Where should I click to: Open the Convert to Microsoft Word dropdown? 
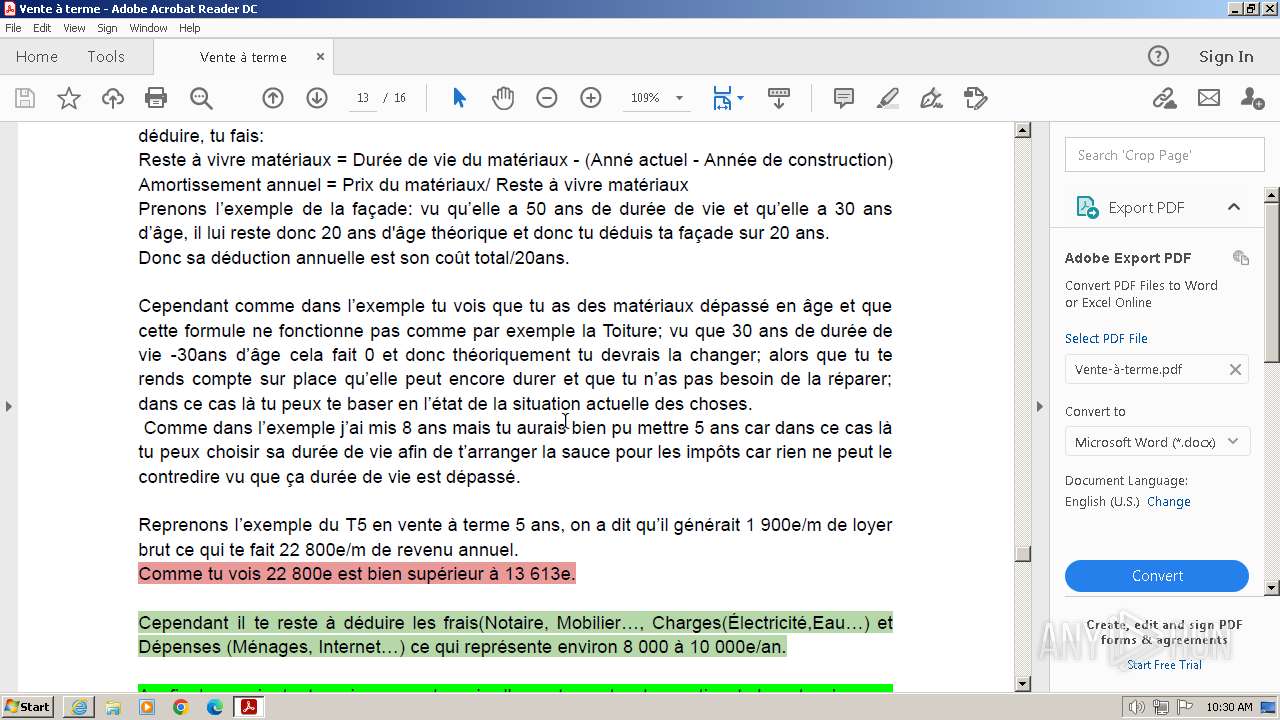coord(1157,442)
